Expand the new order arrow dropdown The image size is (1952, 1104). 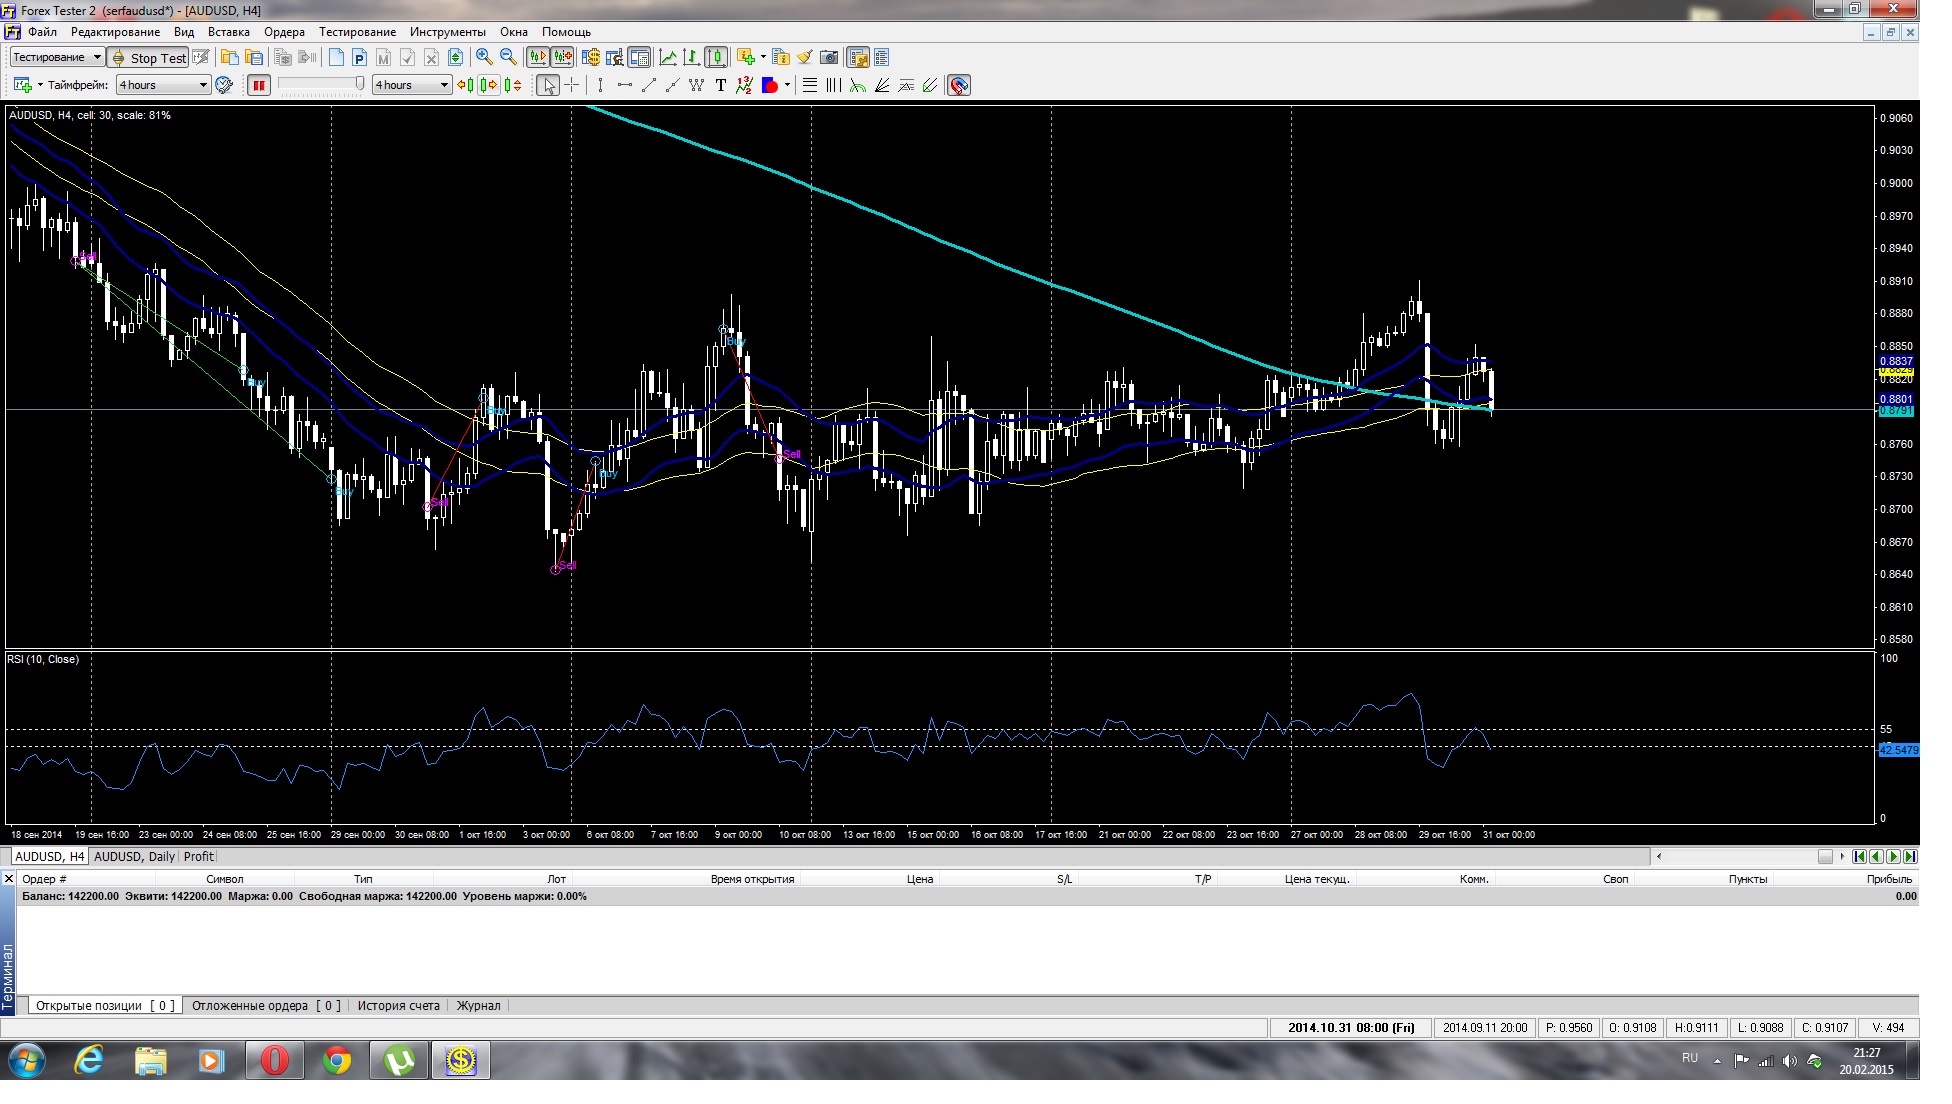(x=763, y=57)
